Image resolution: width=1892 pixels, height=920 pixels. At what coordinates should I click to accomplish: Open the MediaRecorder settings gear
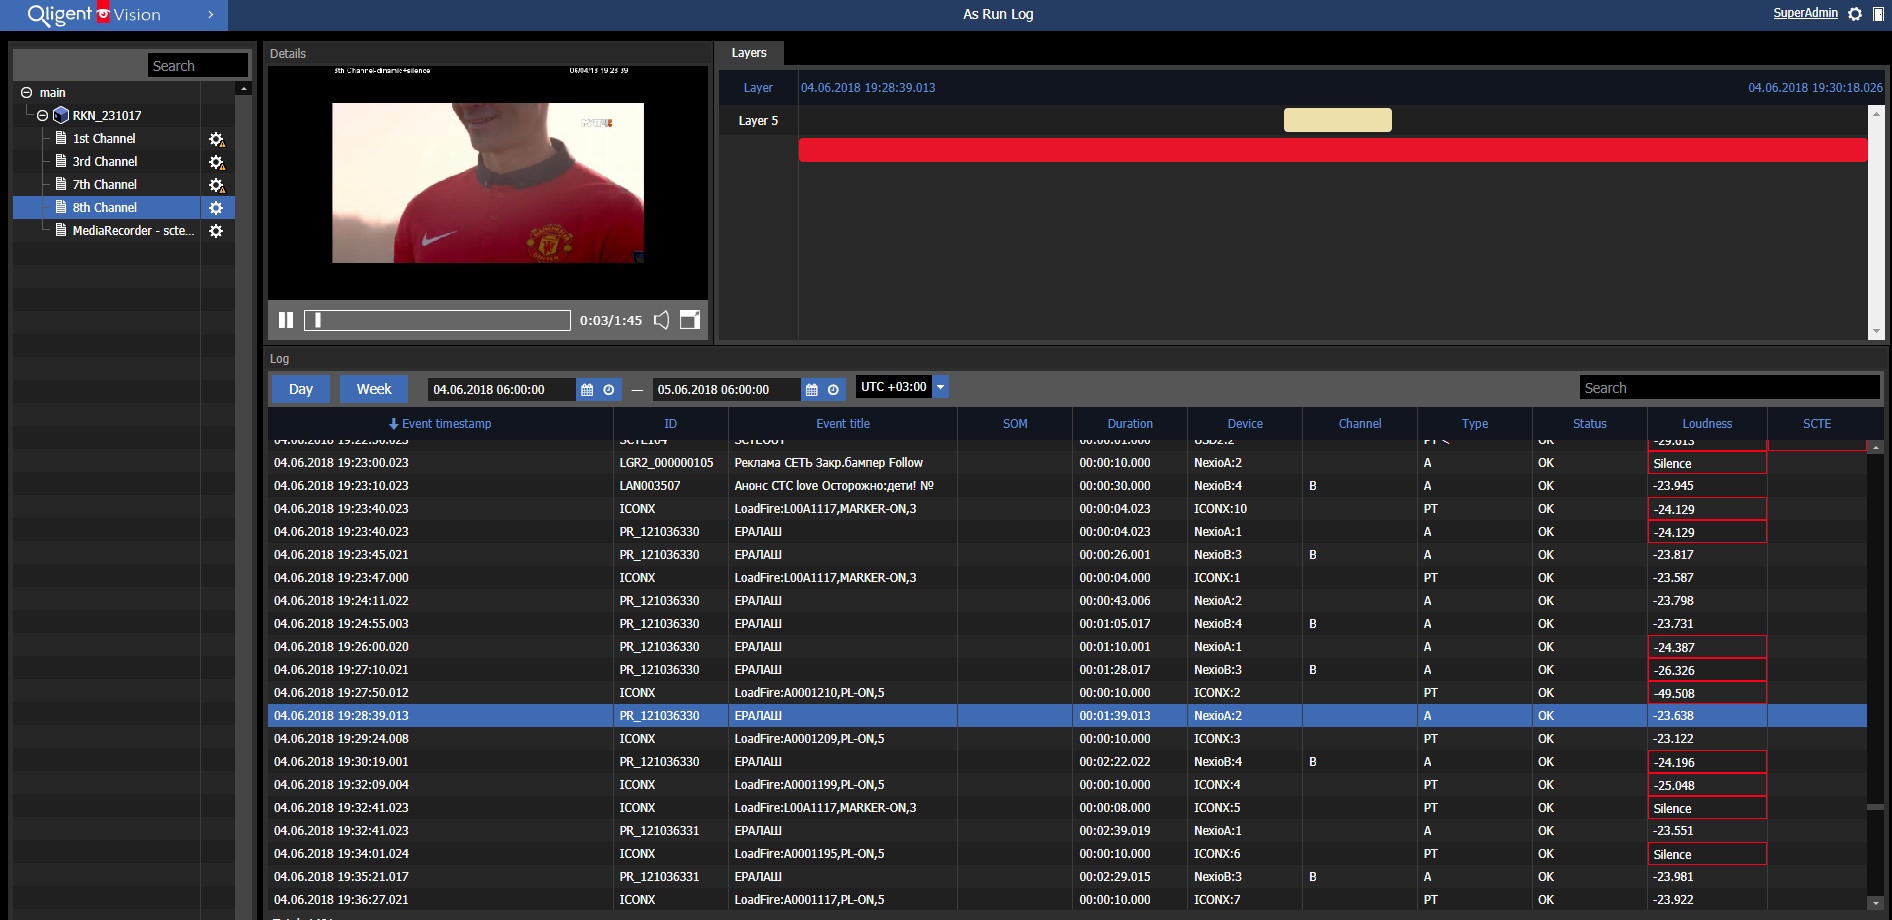tap(216, 231)
